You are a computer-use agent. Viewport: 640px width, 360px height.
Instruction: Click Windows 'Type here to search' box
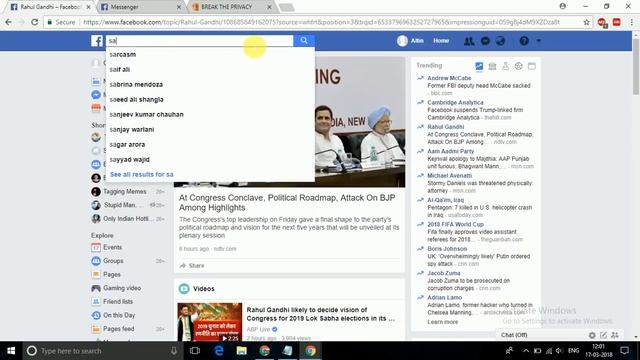click(102, 351)
